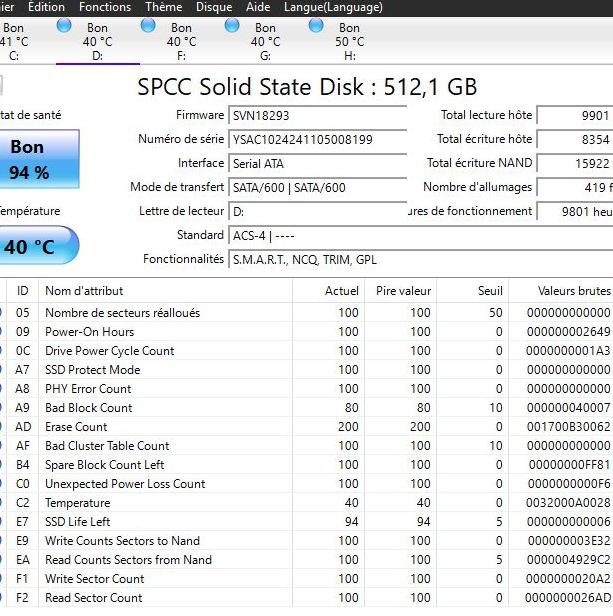Image resolution: width=613 pixels, height=616 pixels.
Task: Click the ID column header
Action: (22, 291)
